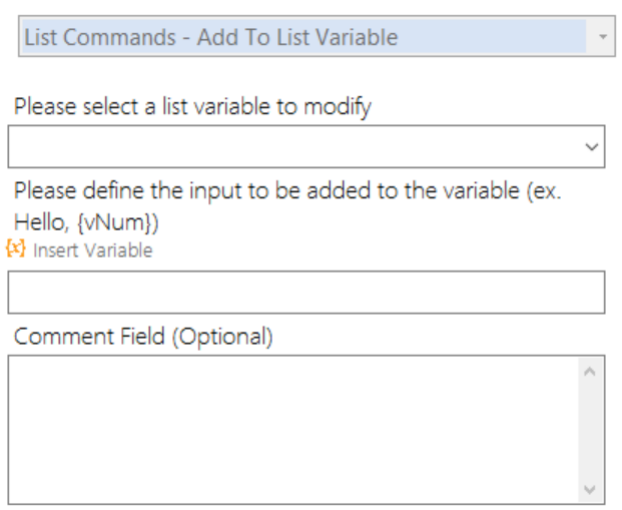Click the bottom area of comment box
The width and height of the screenshot is (622, 510).
[x=290, y=485]
